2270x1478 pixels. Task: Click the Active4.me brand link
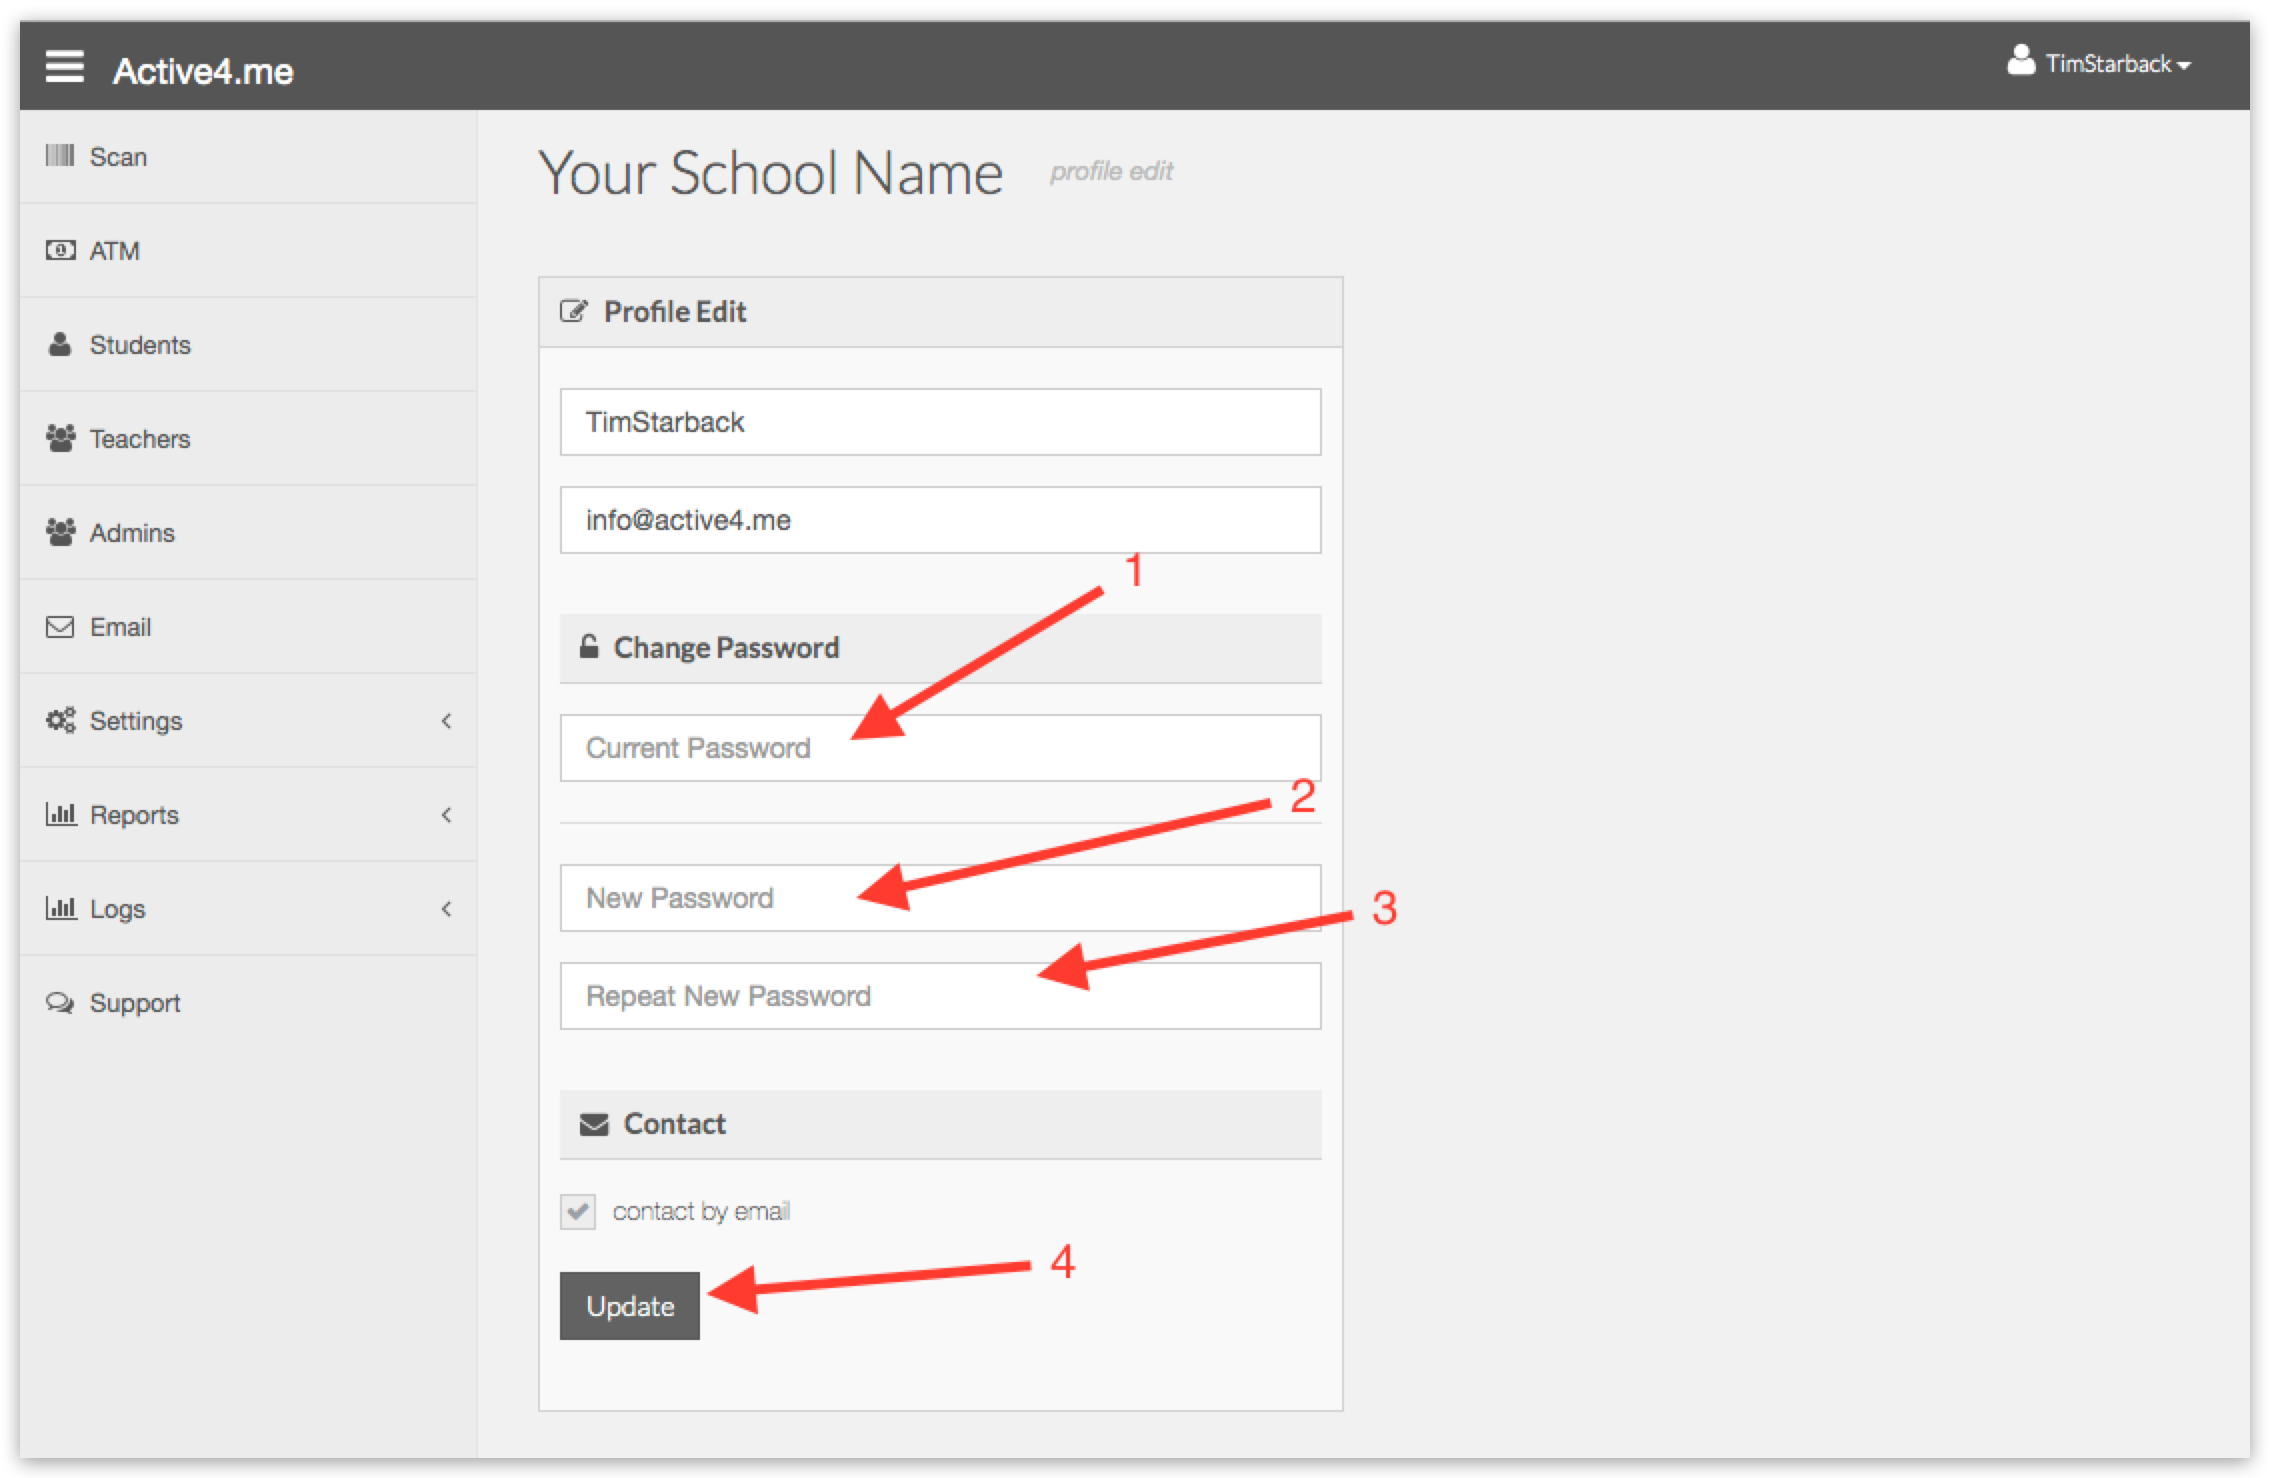tap(203, 71)
